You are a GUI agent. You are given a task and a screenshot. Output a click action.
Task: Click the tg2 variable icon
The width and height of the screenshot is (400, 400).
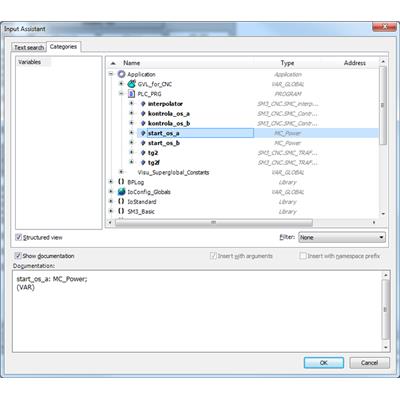143,153
